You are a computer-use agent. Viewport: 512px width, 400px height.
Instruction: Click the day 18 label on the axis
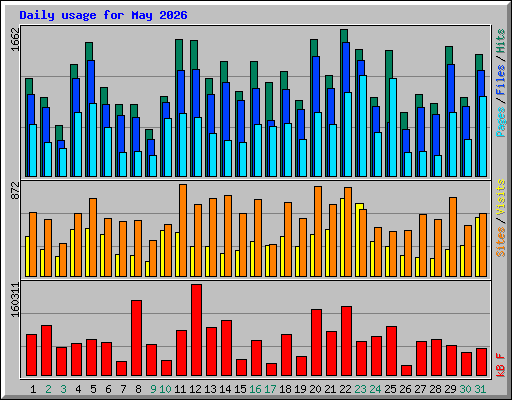pyautogui.click(x=285, y=389)
